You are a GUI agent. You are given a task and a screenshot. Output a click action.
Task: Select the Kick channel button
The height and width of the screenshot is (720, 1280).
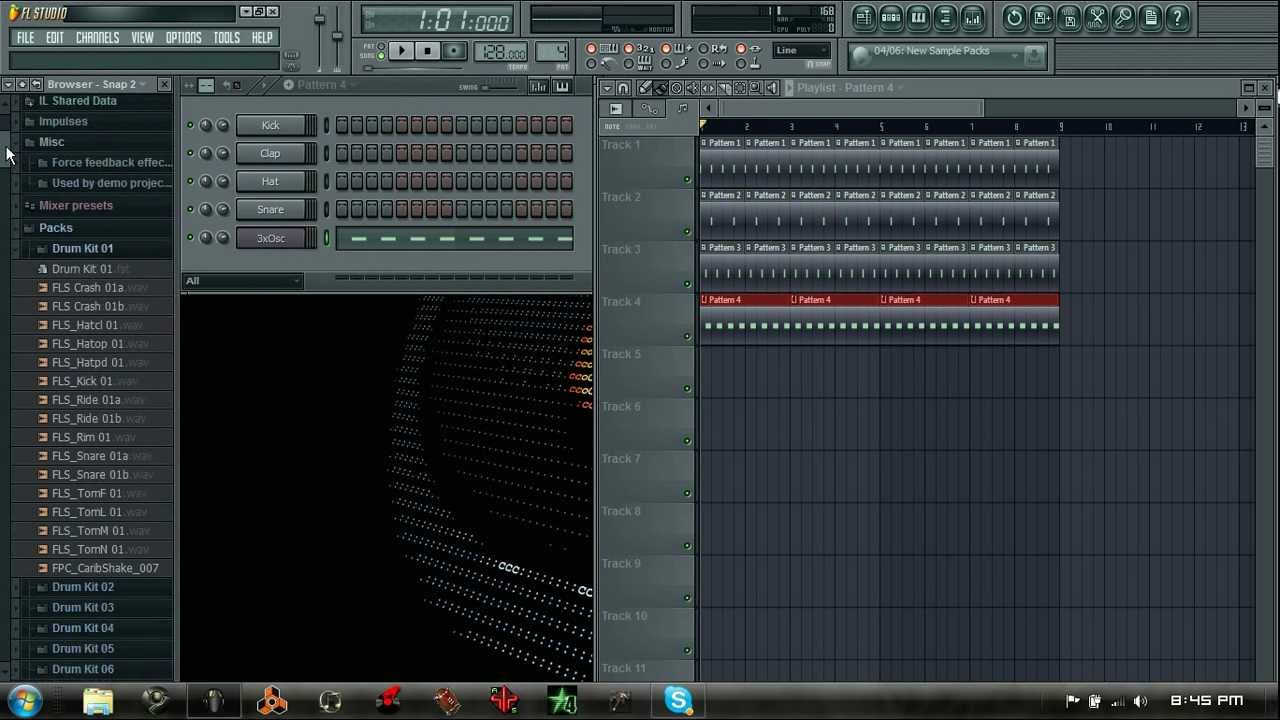pos(270,126)
